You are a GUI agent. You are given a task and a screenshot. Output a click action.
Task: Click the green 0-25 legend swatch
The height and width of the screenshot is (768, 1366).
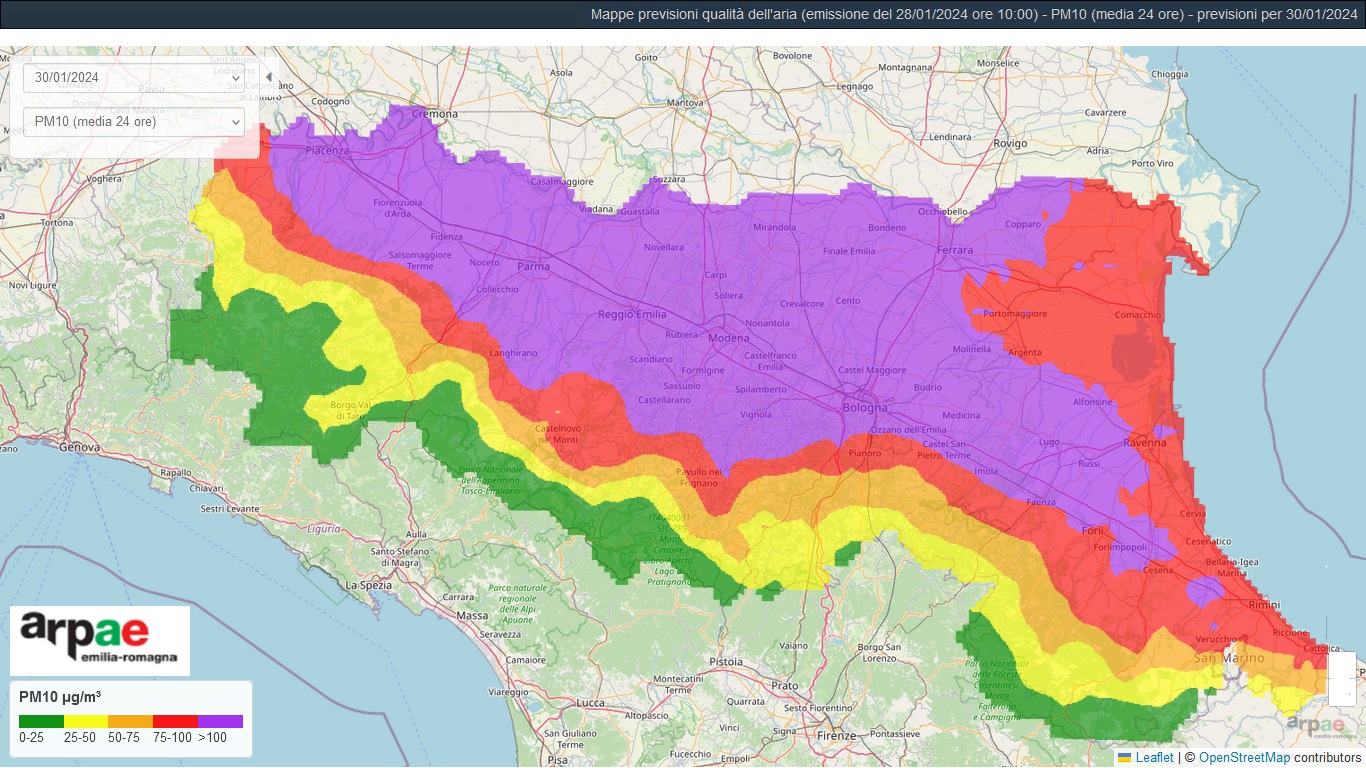pos(41,721)
